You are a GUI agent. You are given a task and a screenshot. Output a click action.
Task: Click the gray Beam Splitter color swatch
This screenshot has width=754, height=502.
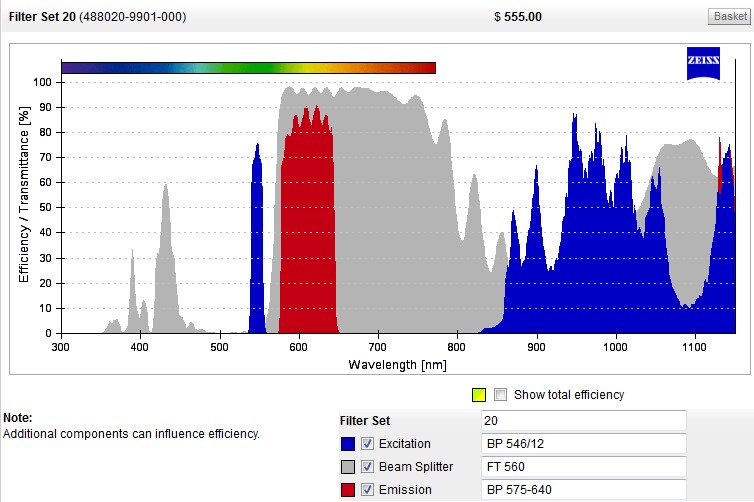click(348, 467)
